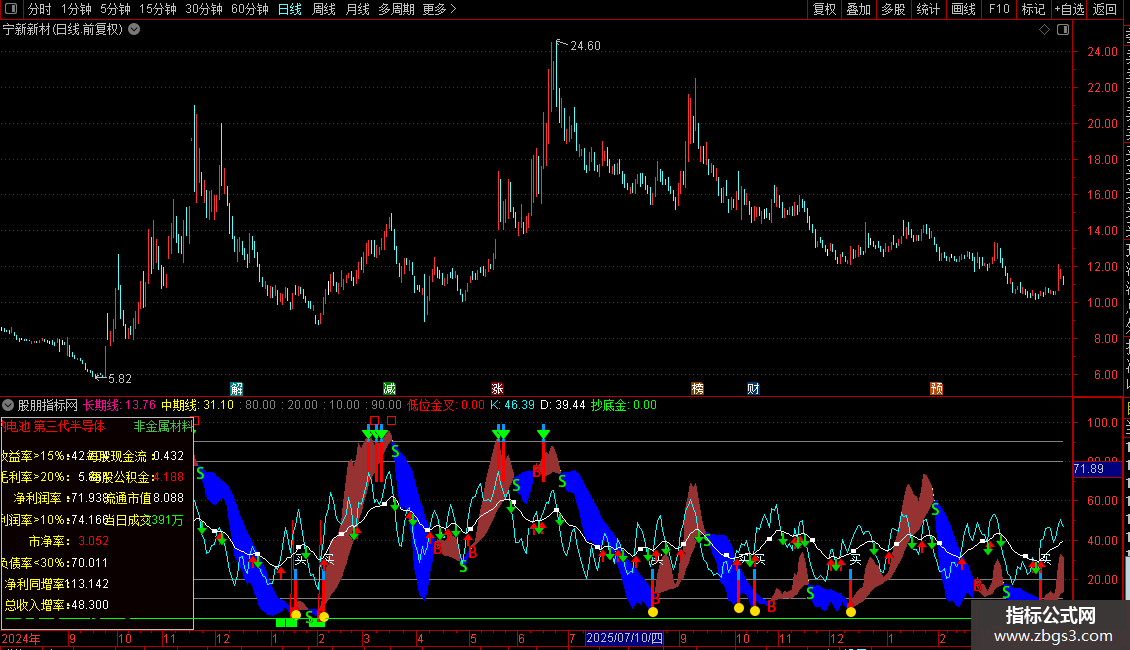Select the 5分钟 period

pyautogui.click(x=115, y=9)
